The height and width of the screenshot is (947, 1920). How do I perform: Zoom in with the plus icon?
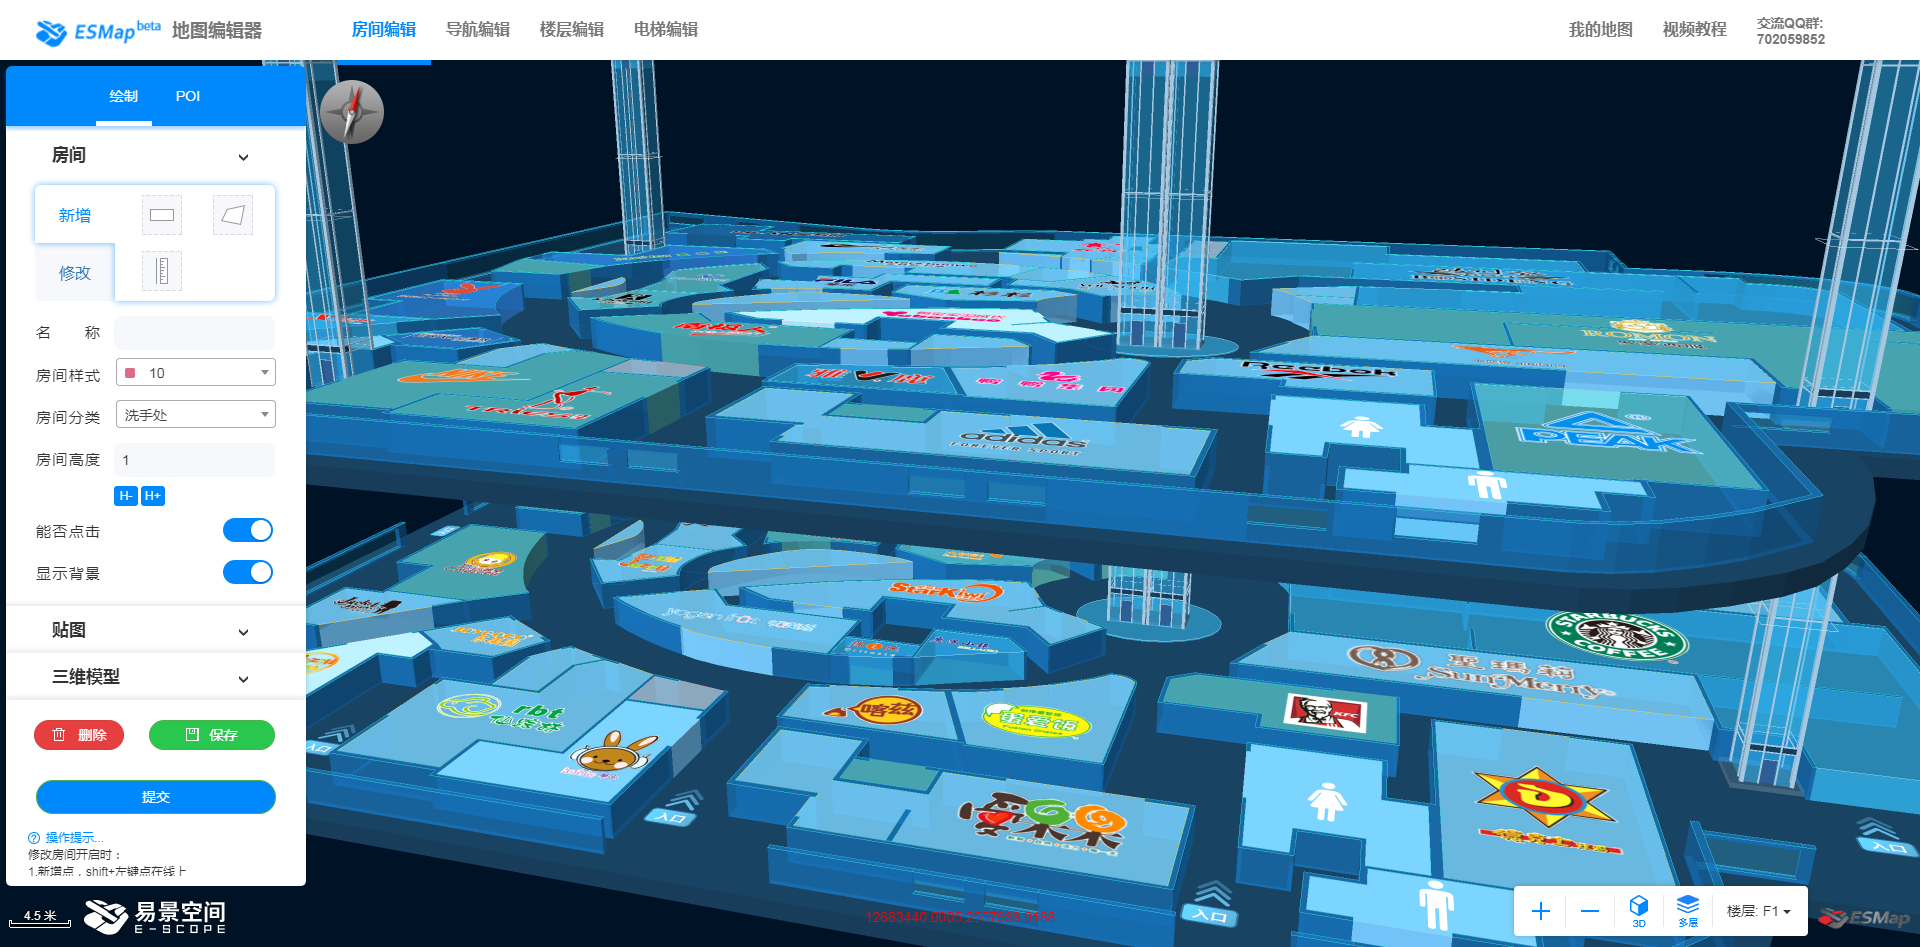[1541, 911]
